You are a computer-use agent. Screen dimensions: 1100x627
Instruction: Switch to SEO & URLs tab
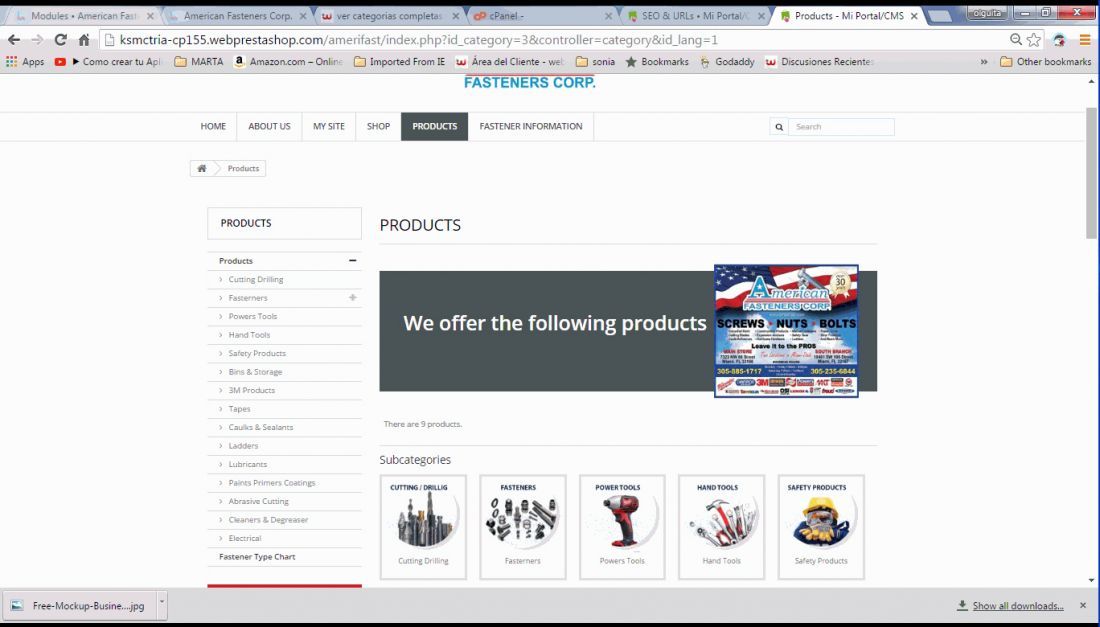696,15
